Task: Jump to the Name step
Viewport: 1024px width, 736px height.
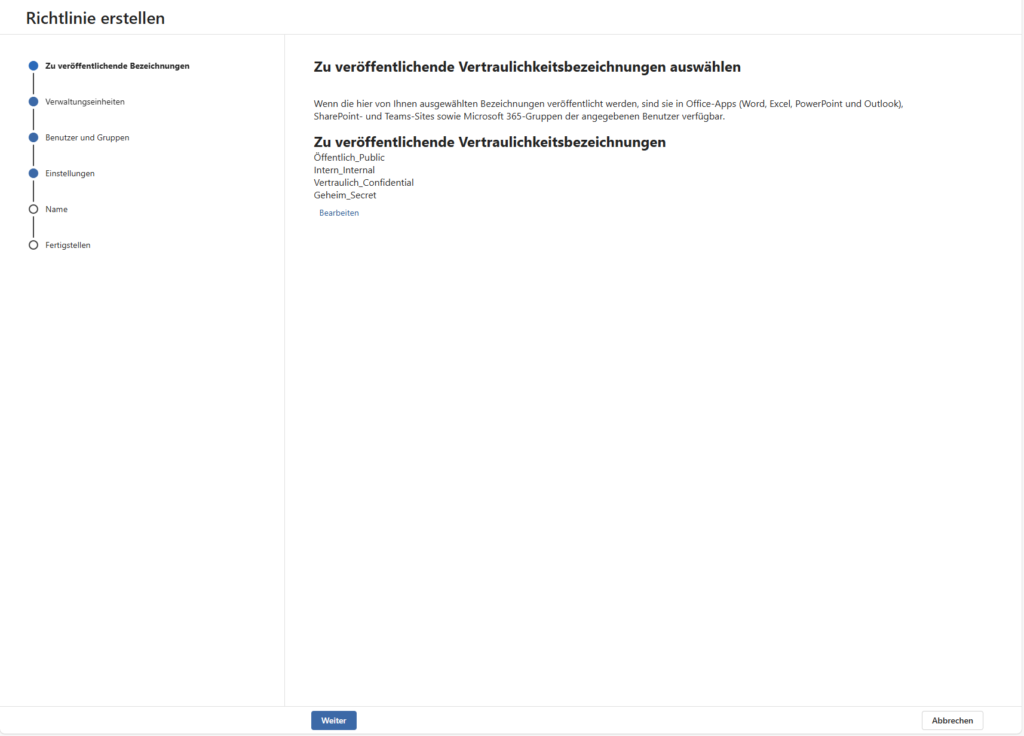Action: (56, 209)
